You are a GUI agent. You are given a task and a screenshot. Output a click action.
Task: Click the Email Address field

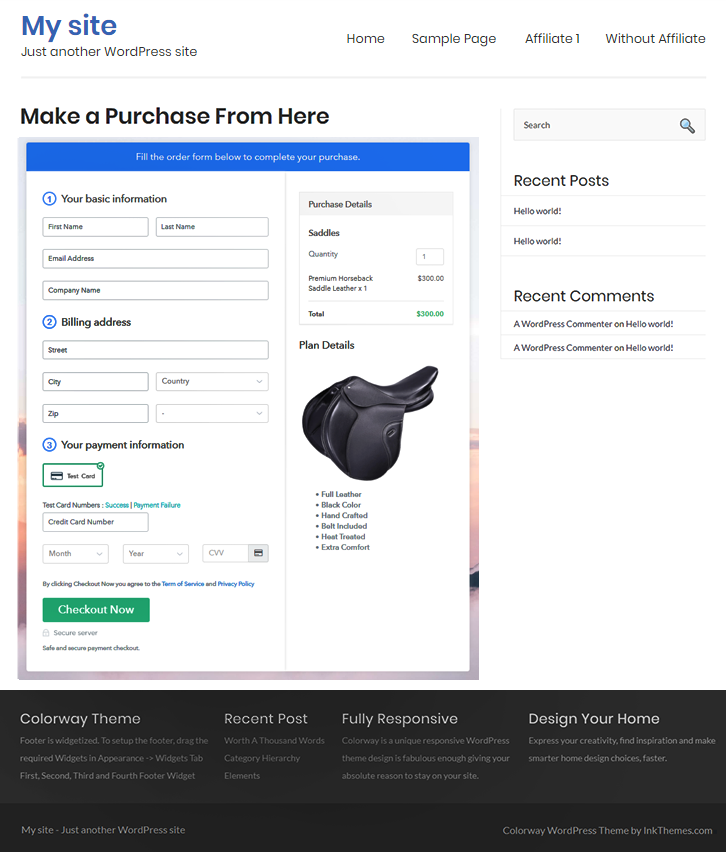pos(155,259)
